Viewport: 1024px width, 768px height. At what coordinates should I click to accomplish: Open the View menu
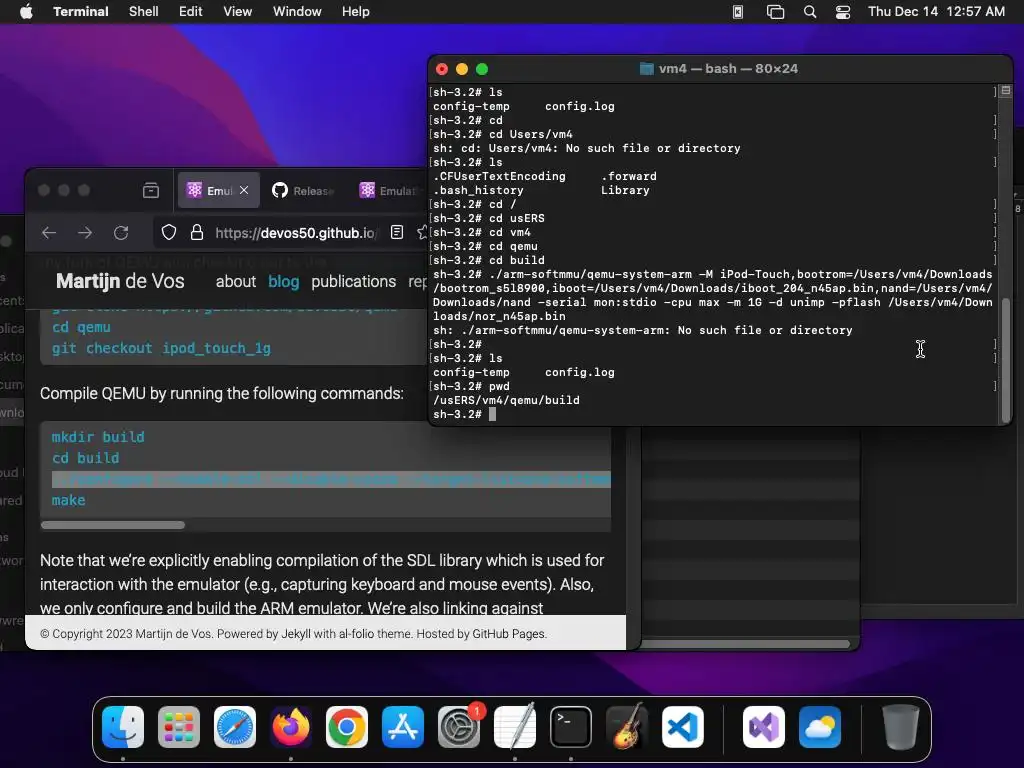click(238, 12)
